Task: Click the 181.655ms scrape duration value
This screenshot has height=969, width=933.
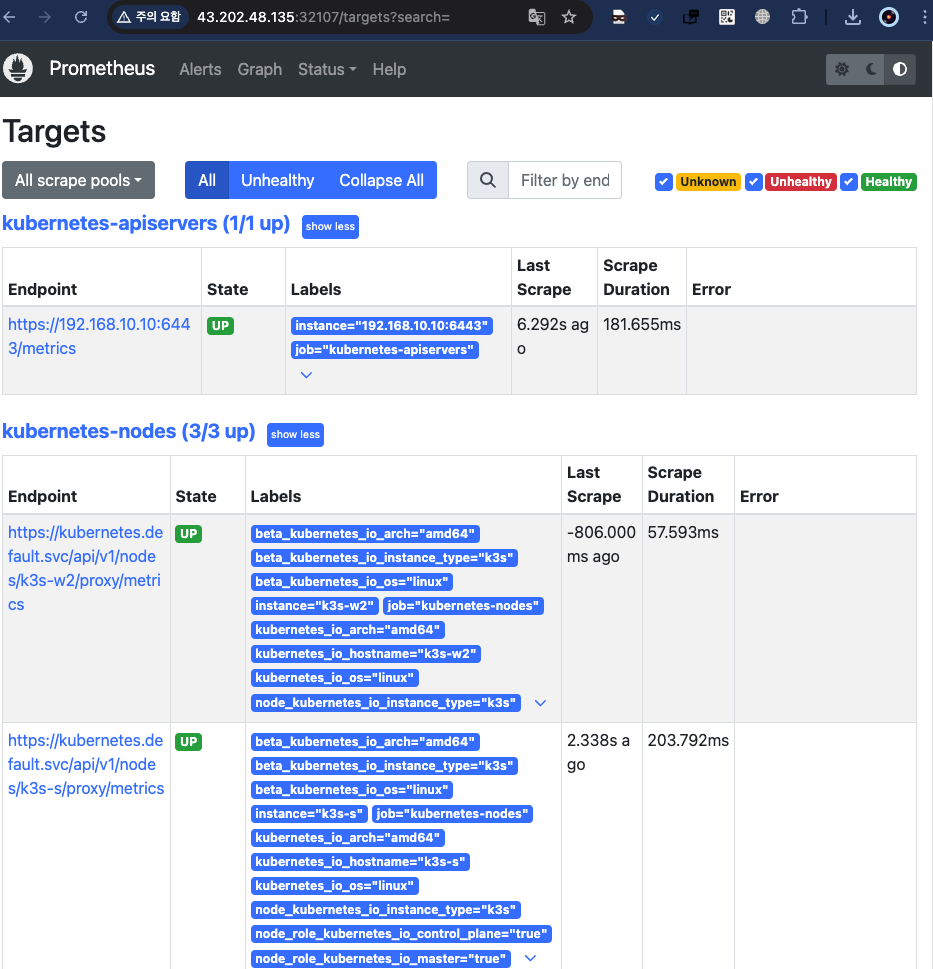Action: coord(641,324)
